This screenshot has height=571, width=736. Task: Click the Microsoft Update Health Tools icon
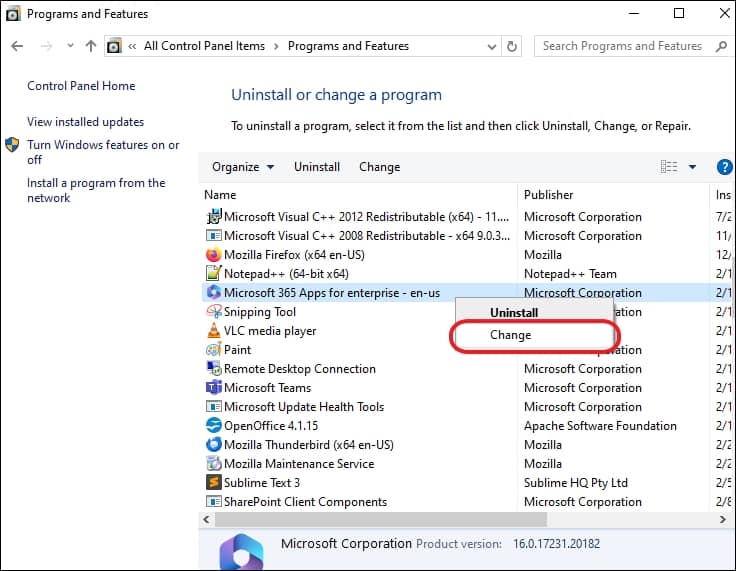[x=214, y=406]
